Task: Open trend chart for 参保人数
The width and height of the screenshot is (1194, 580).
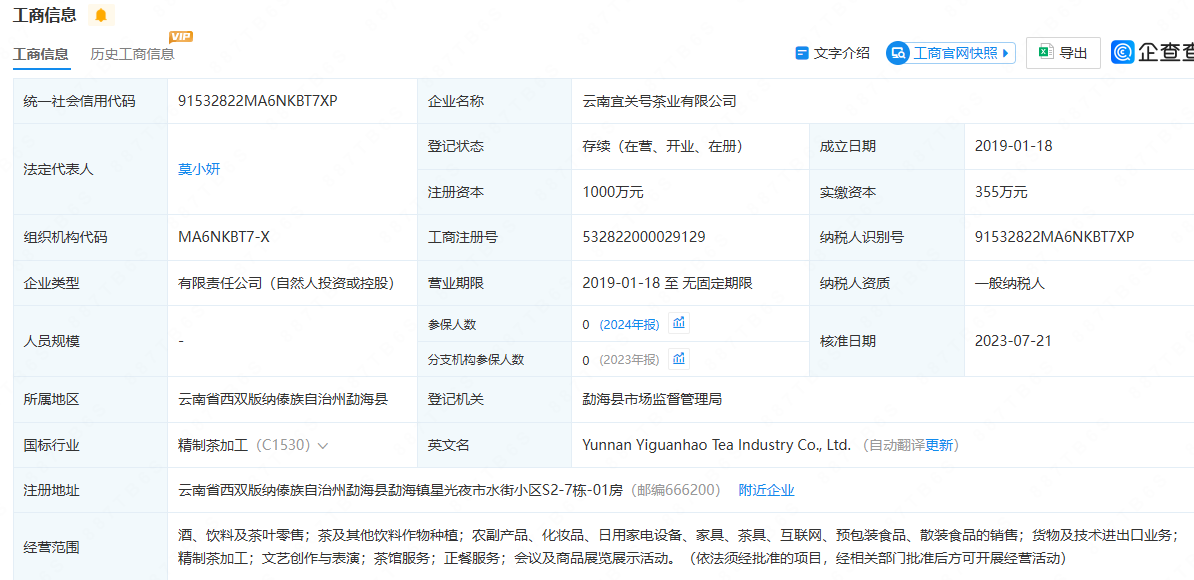Action: 679,323
